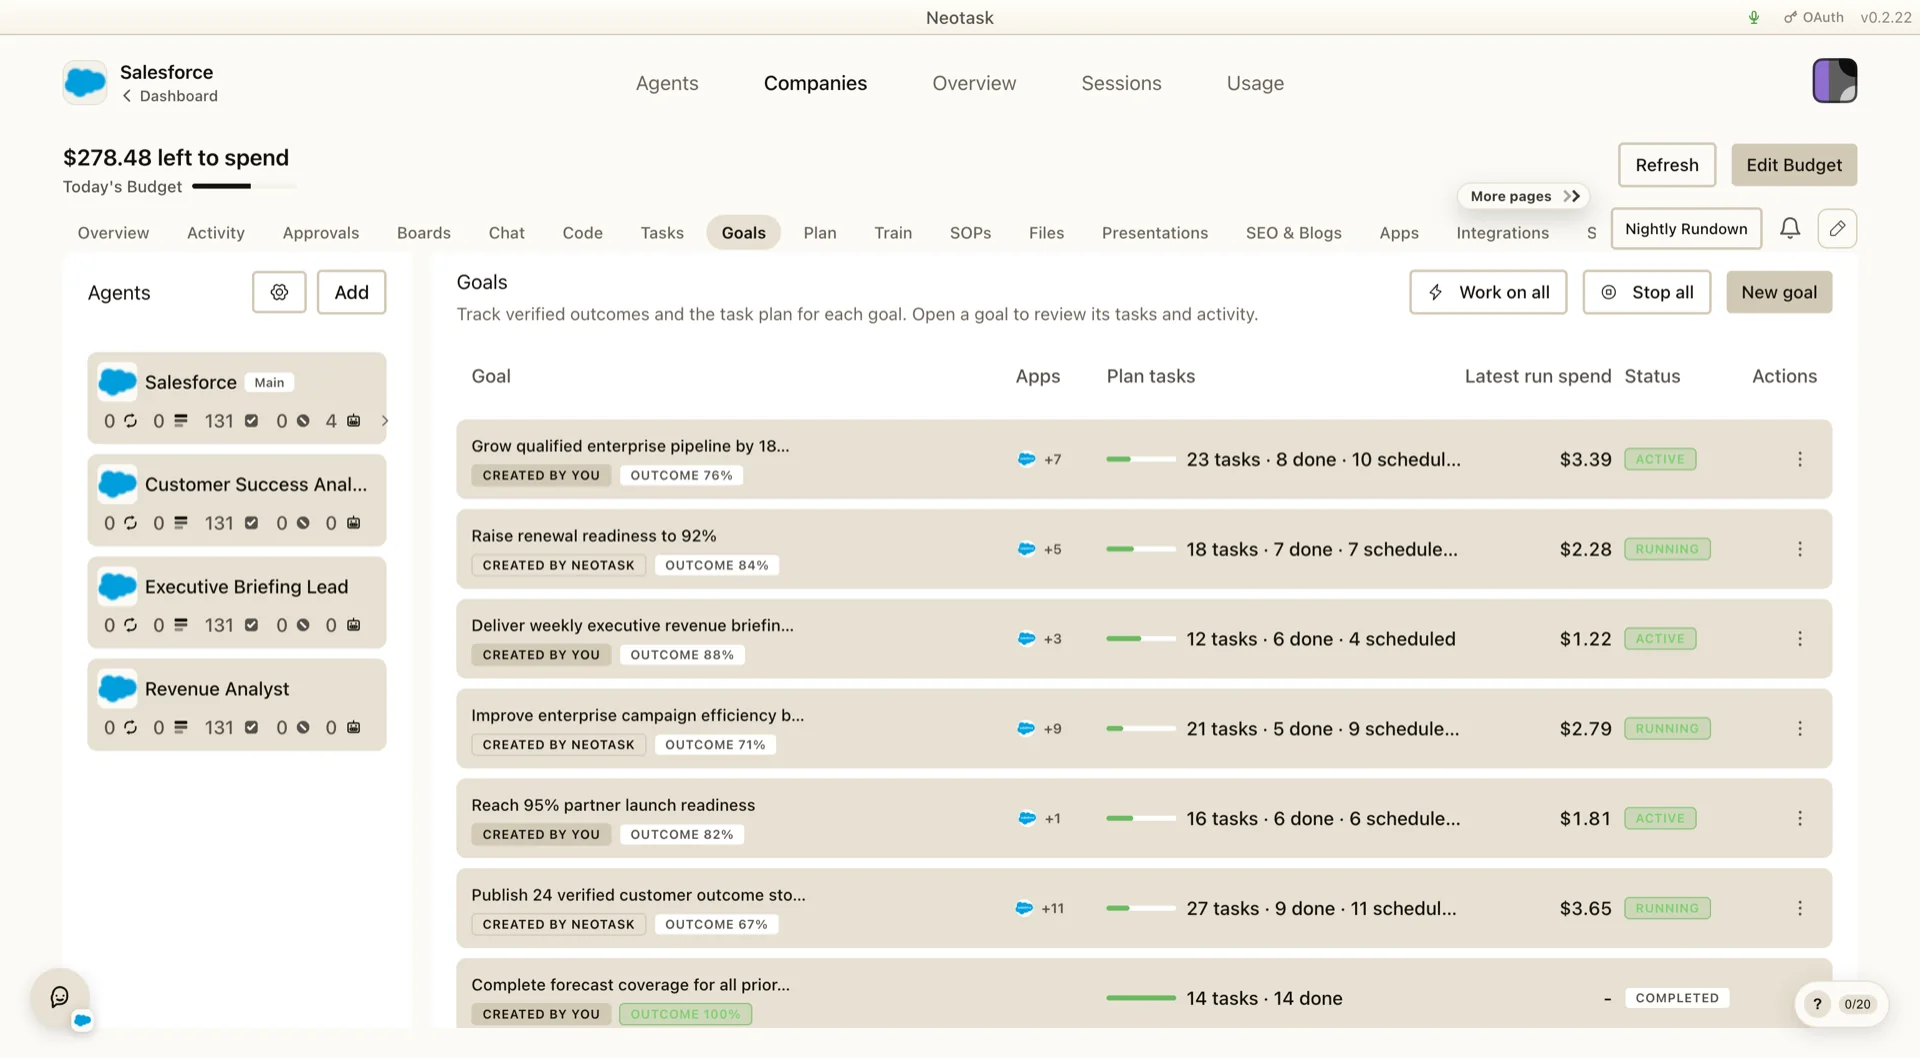Click Edit Budget button
This screenshot has height=1058, width=1920.
(x=1794, y=165)
